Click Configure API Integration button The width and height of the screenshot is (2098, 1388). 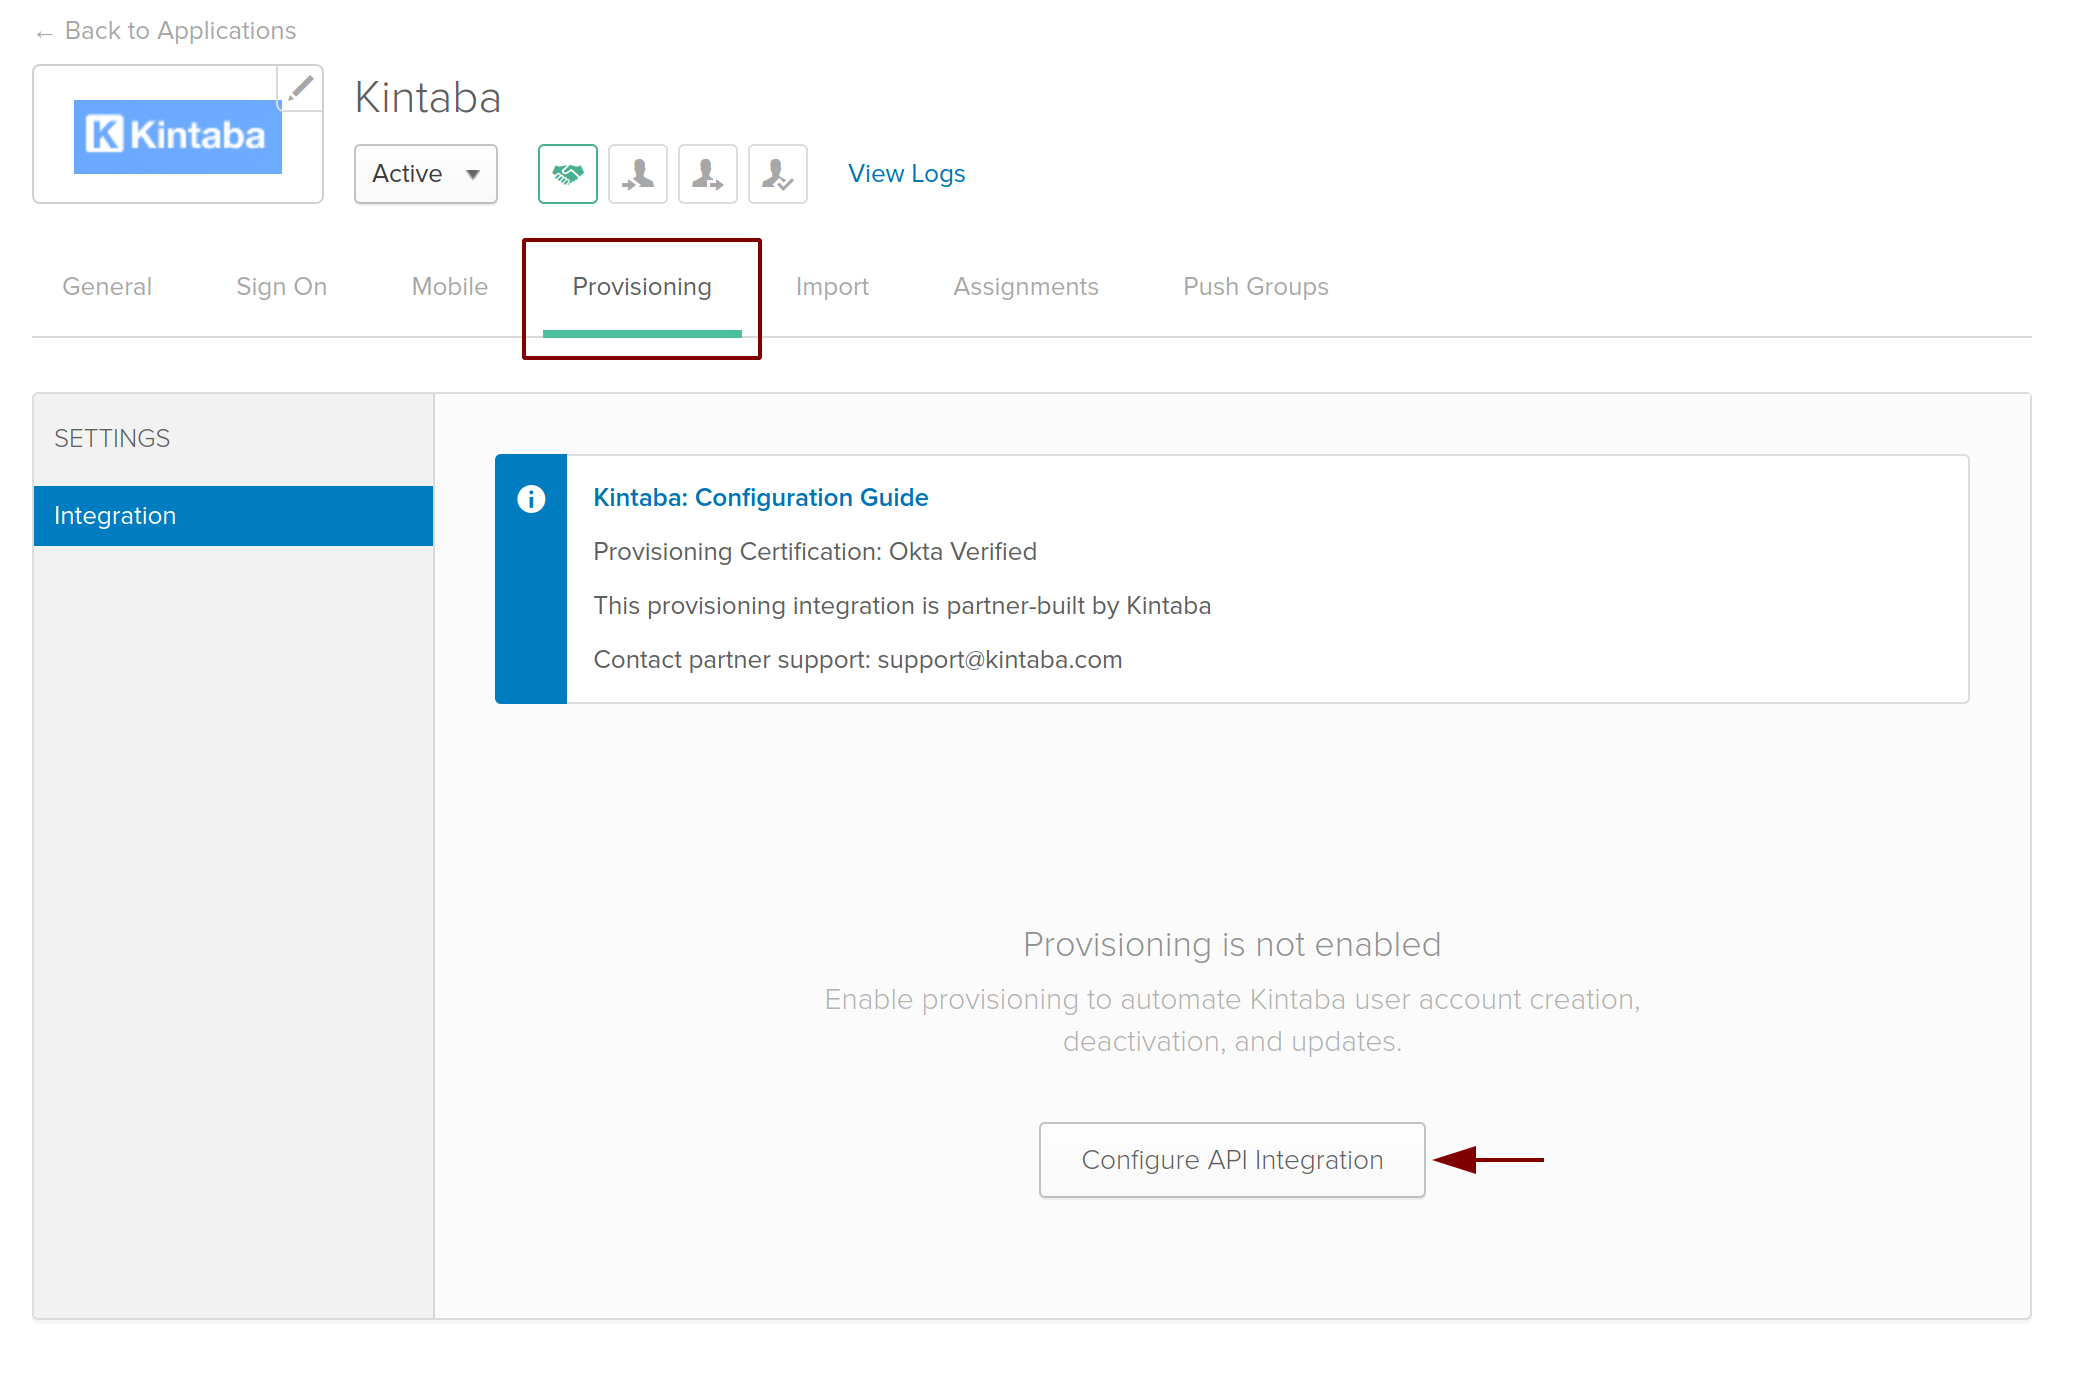point(1231,1160)
